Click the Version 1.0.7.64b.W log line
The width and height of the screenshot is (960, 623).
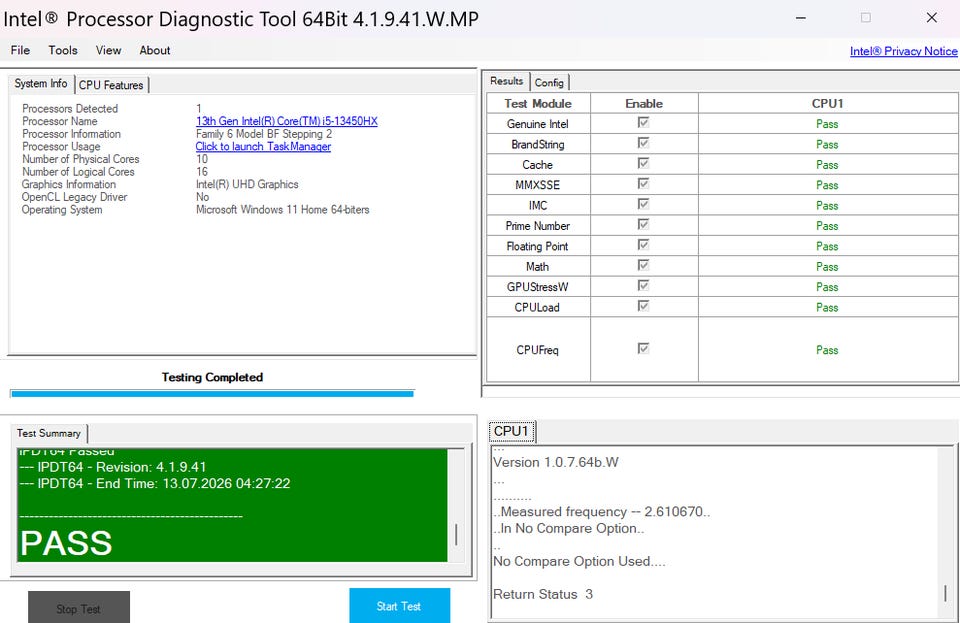pos(556,462)
